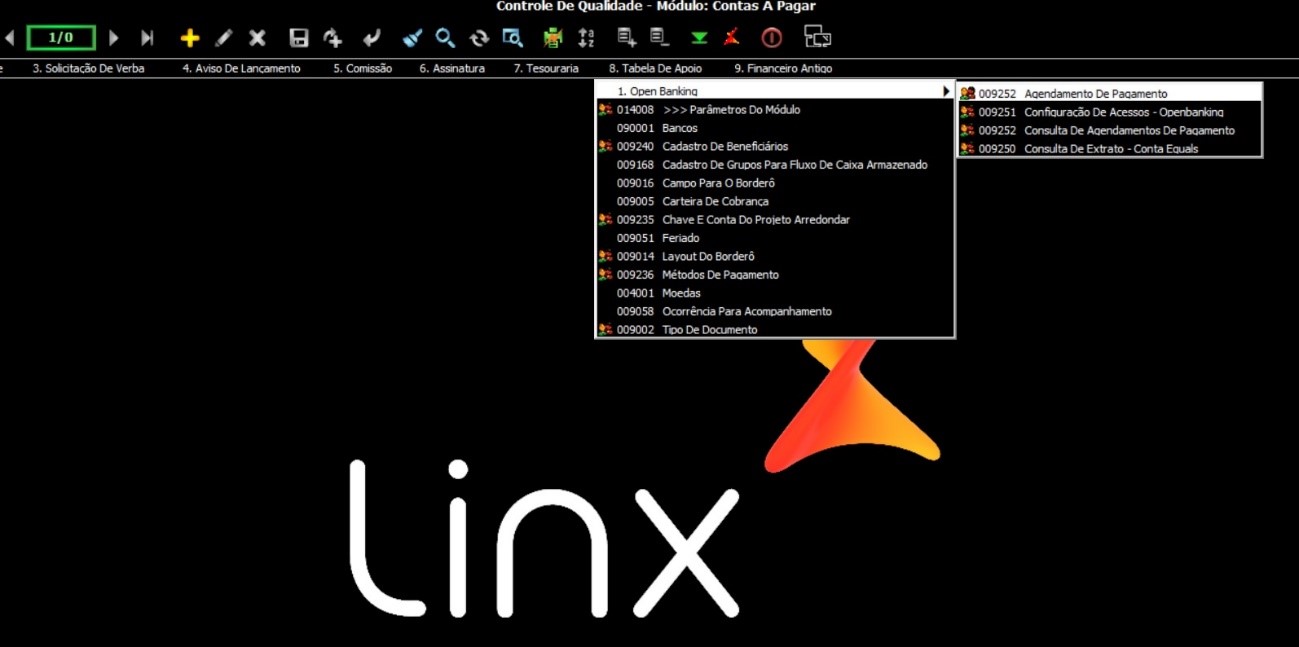Select 009005 Carteira De Cobrança
The width and height of the screenshot is (1299, 647).
point(775,201)
